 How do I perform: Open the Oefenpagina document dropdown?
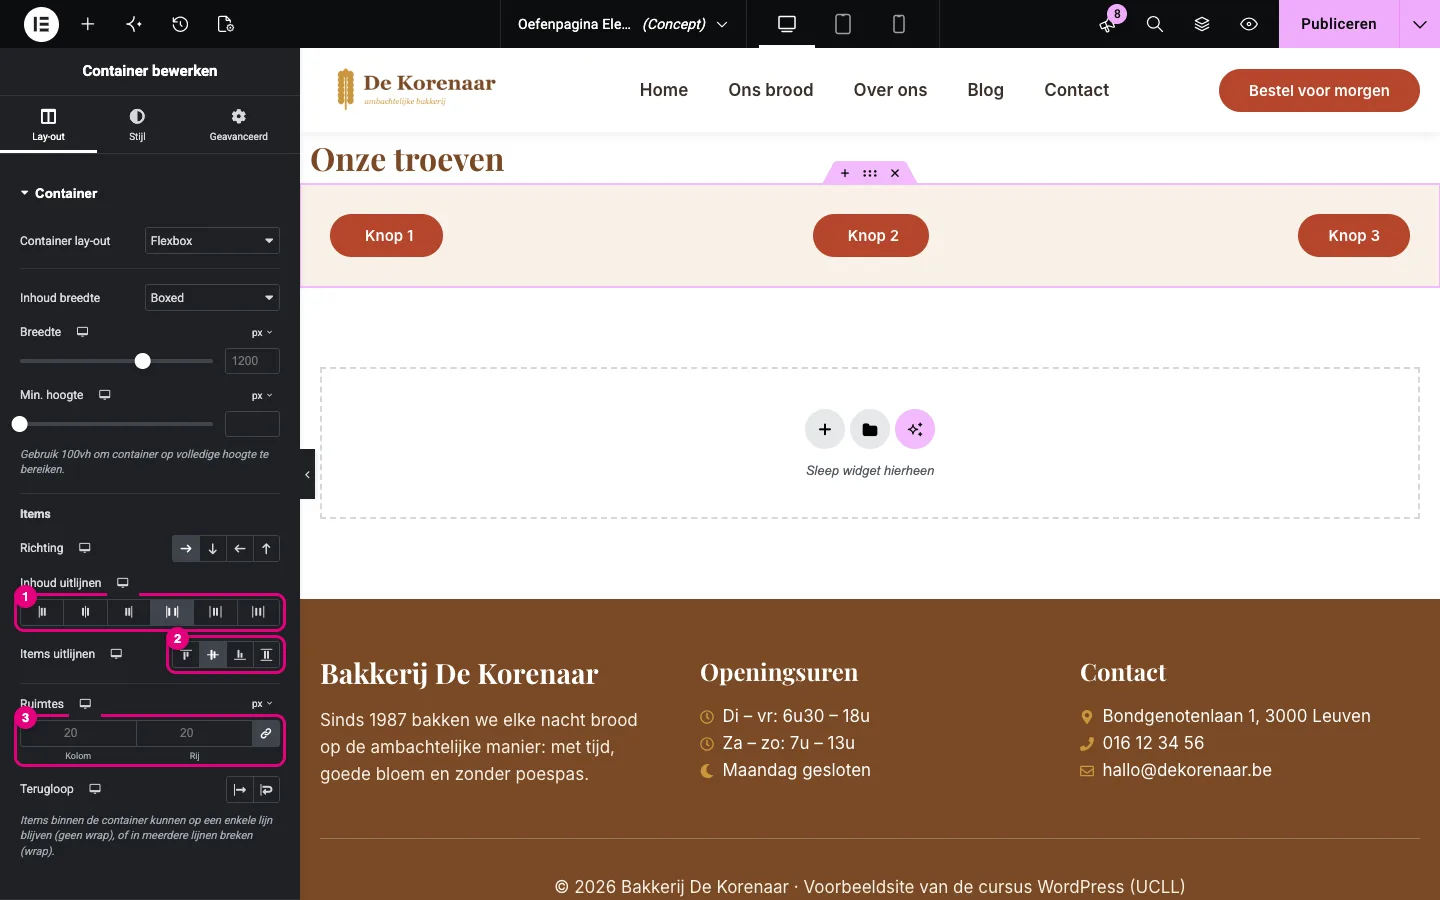623,24
